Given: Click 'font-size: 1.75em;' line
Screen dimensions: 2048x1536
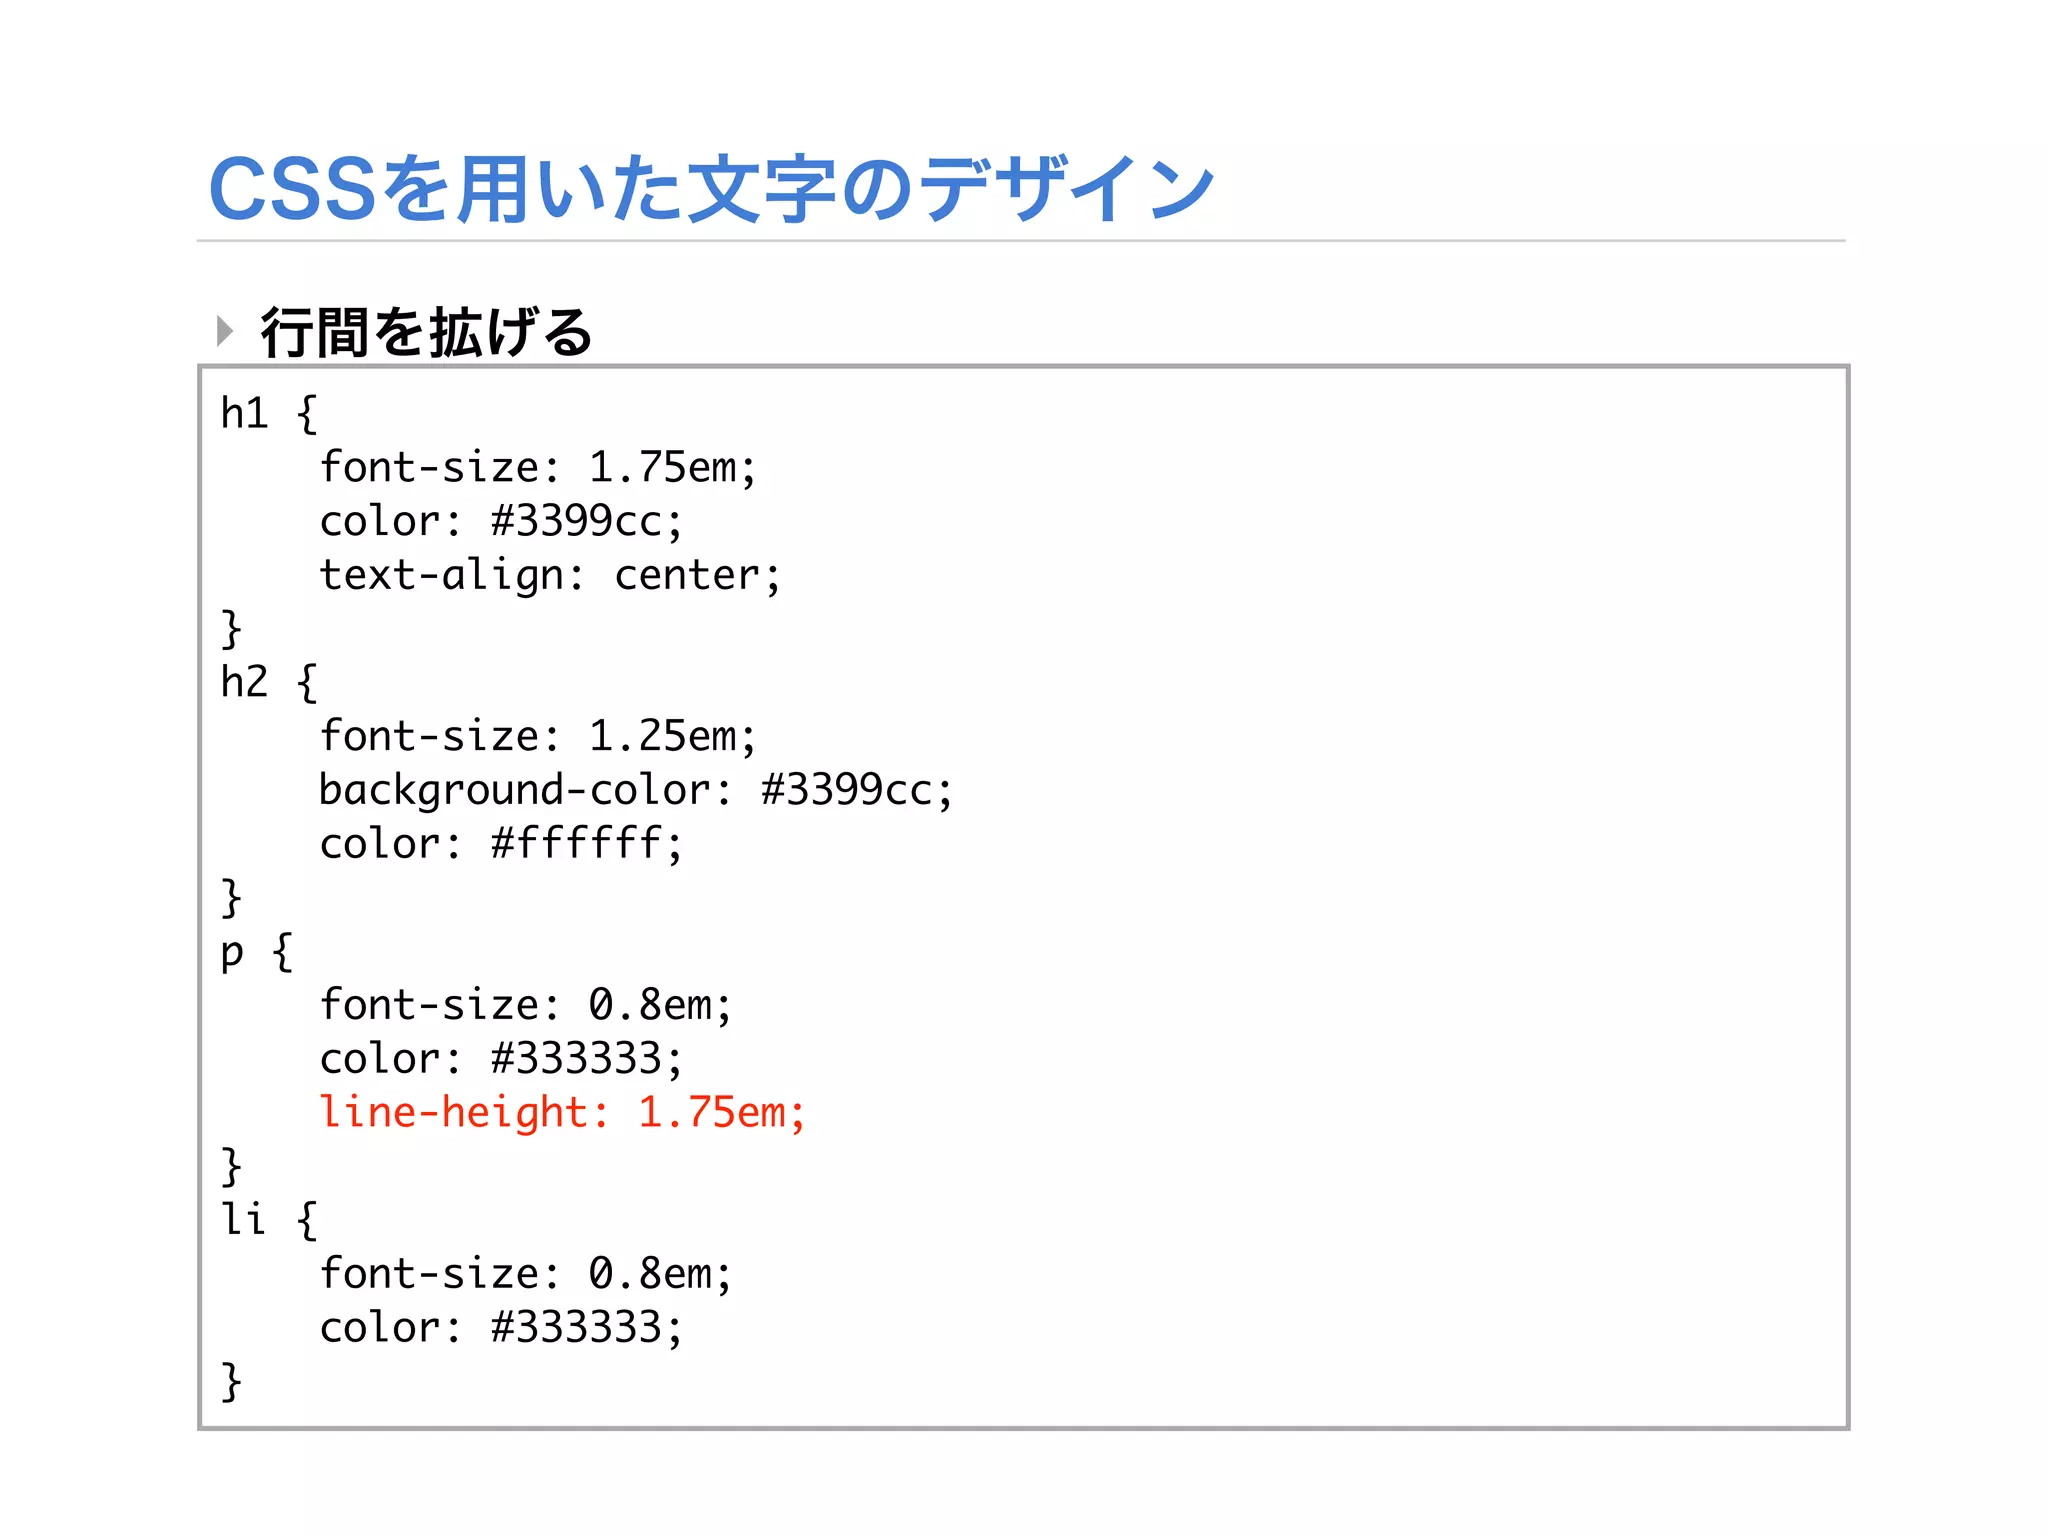Looking at the screenshot, I should pyautogui.click(x=538, y=467).
